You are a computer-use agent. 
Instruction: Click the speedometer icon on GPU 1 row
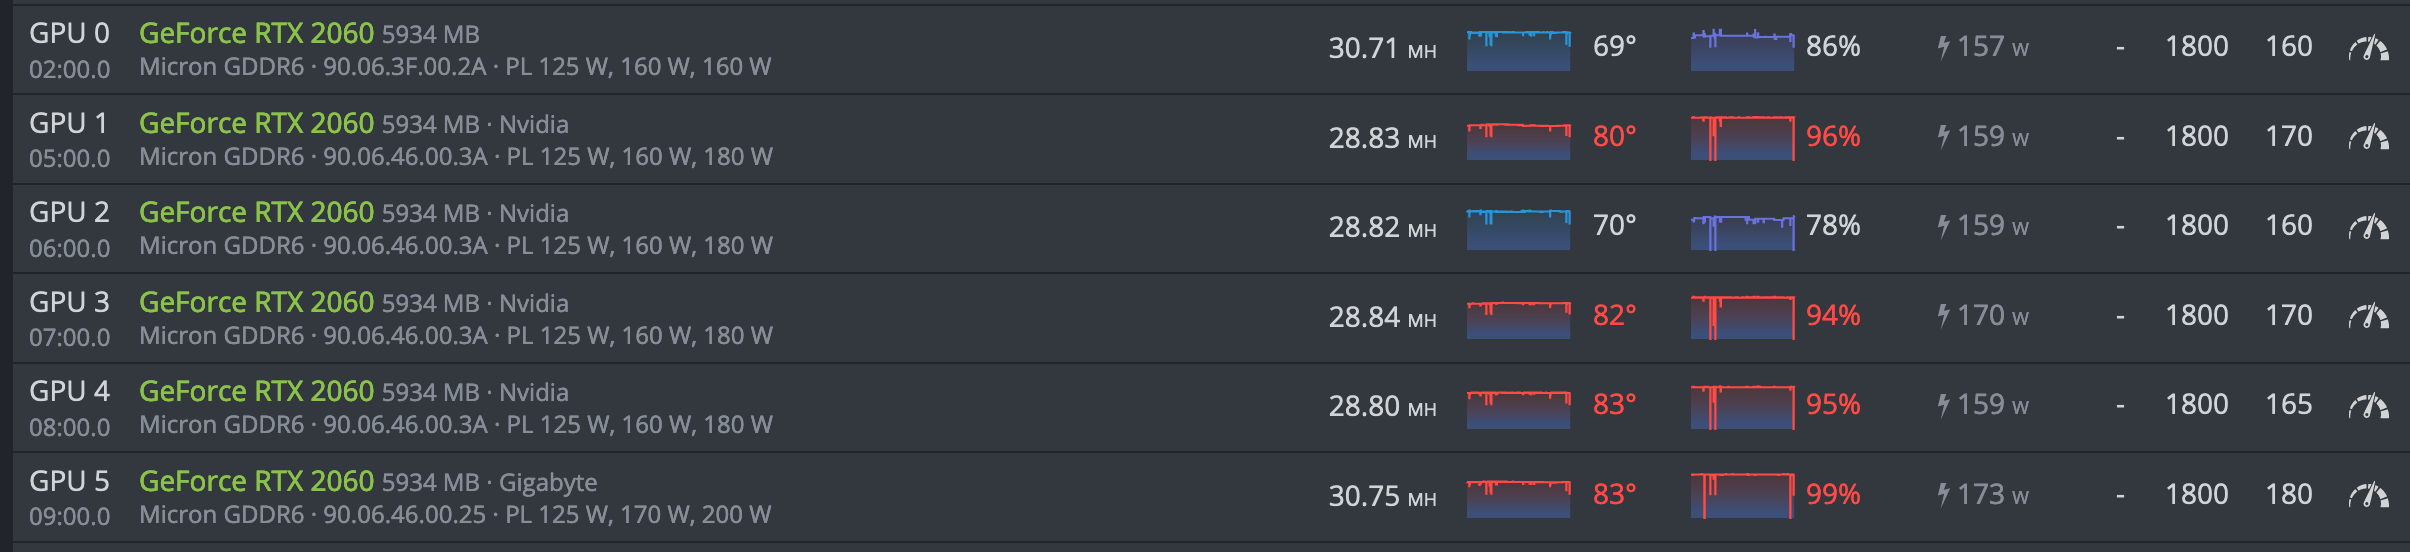[2368, 137]
